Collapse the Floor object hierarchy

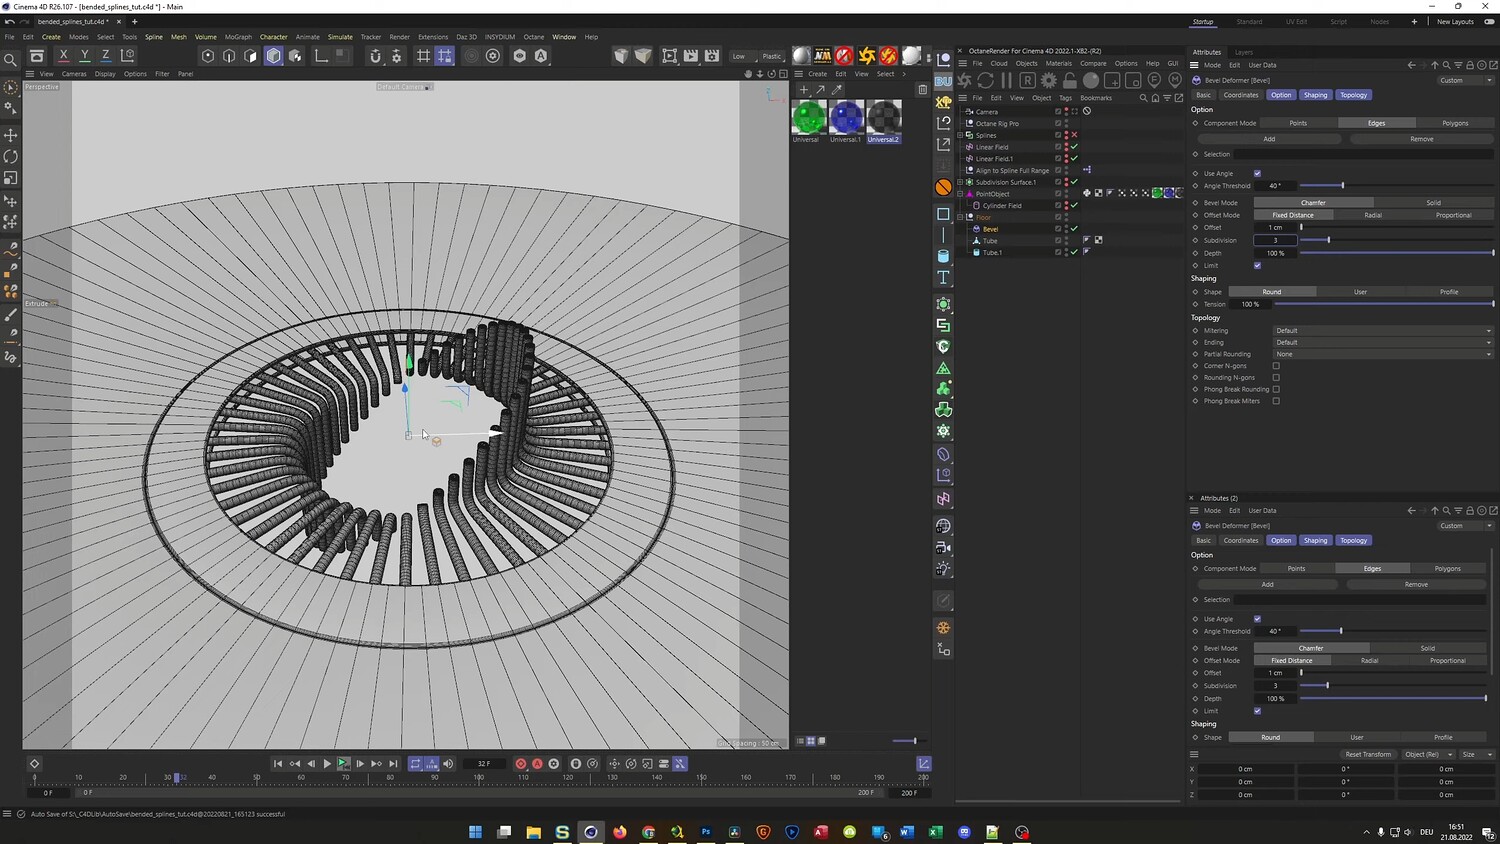(960, 217)
